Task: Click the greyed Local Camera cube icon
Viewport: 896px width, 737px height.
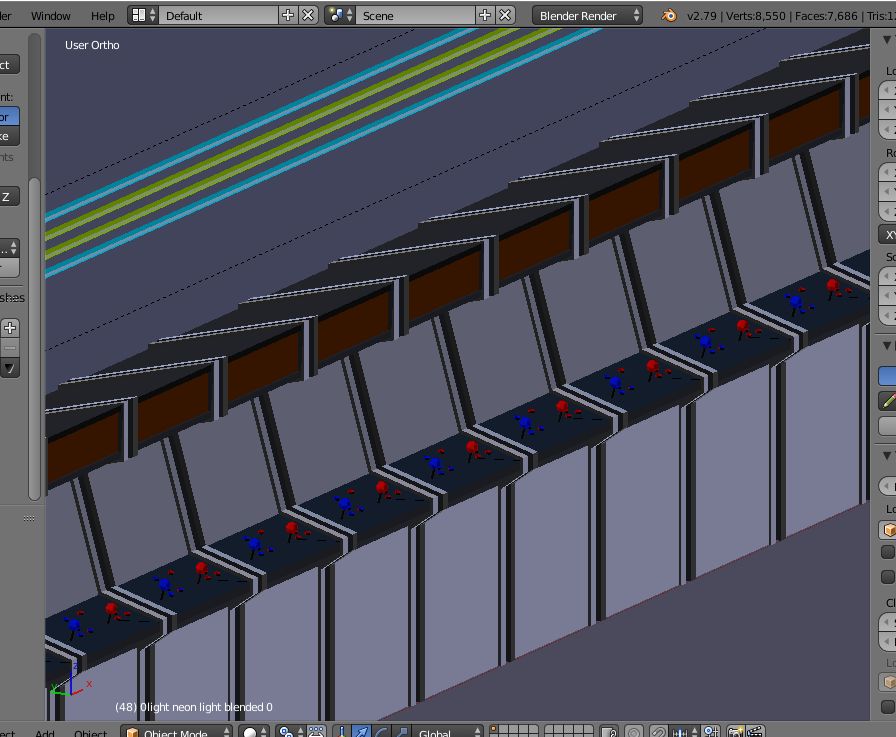Action: [x=887, y=682]
